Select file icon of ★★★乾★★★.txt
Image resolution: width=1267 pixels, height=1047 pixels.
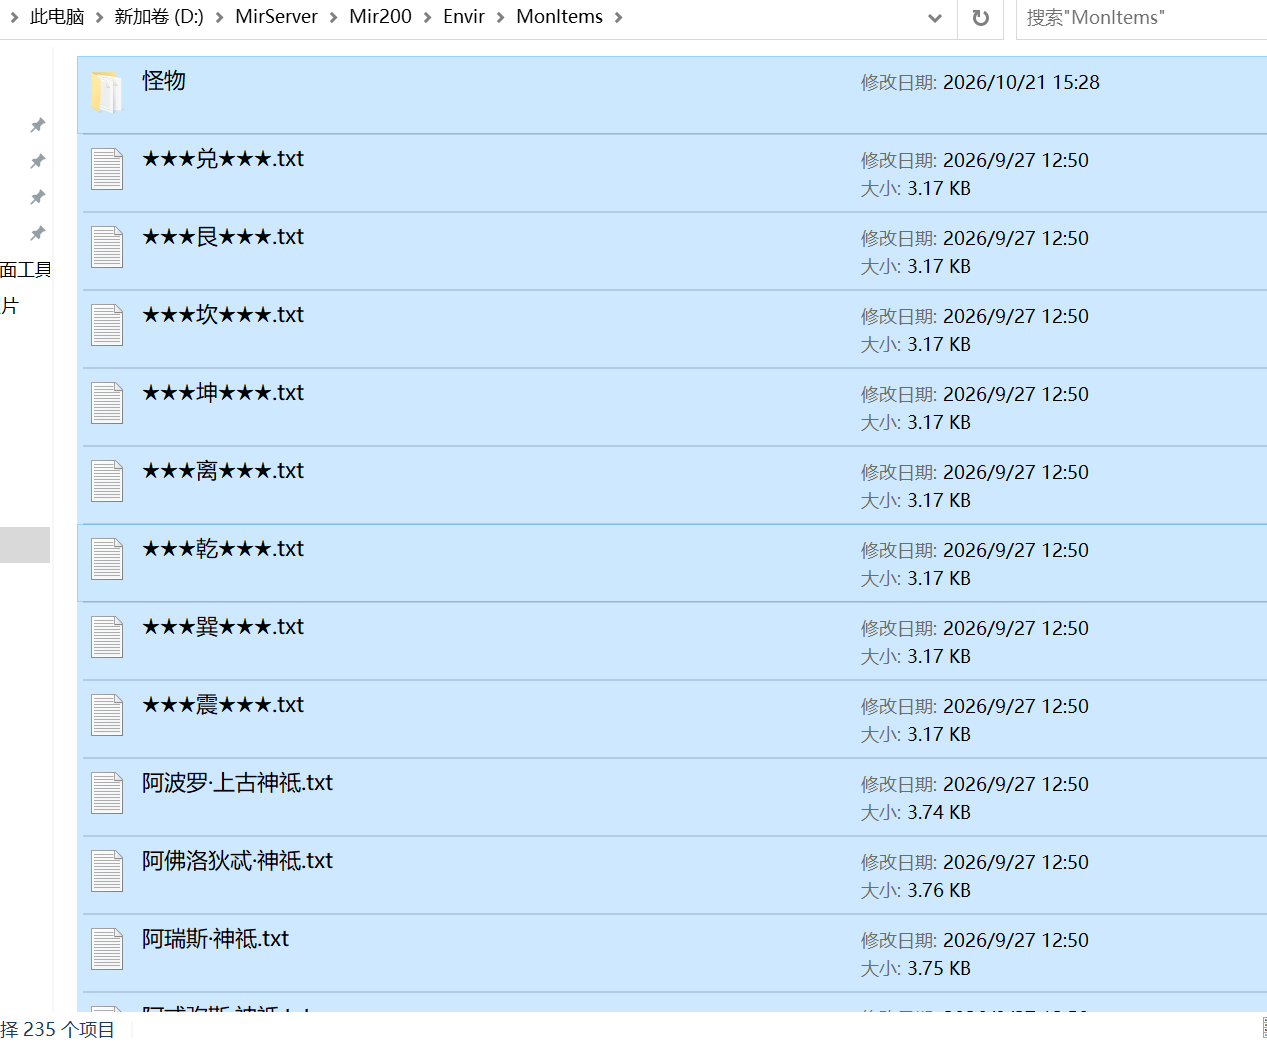coord(107,560)
